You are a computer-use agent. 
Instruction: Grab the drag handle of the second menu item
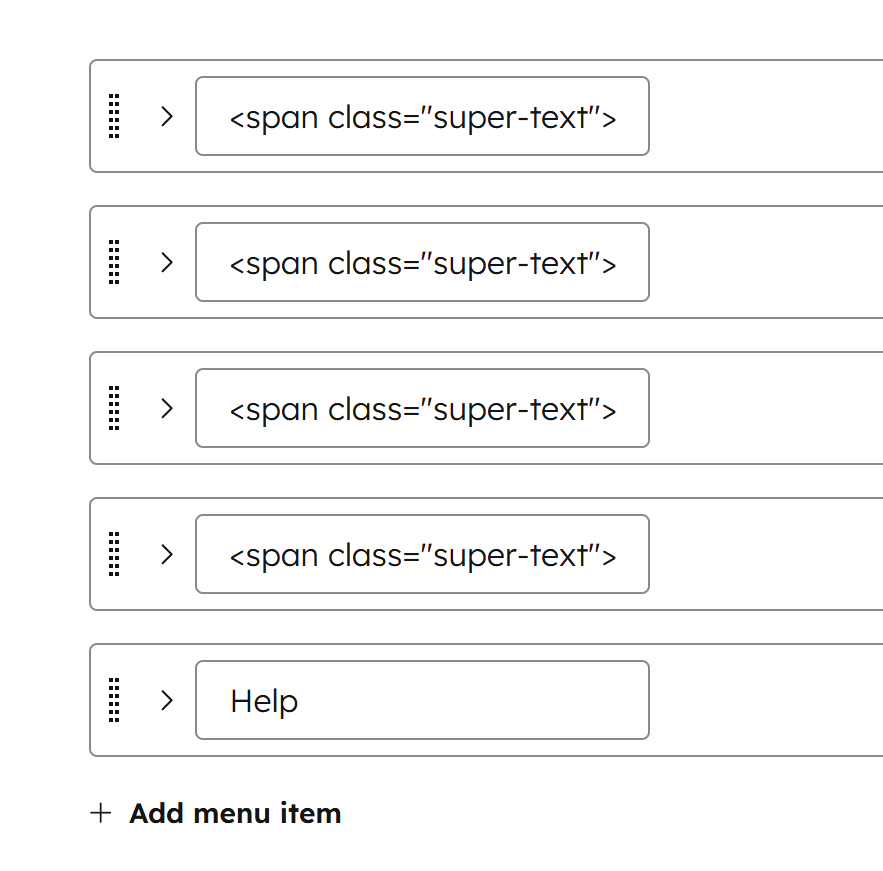click(x=113, y=262)
